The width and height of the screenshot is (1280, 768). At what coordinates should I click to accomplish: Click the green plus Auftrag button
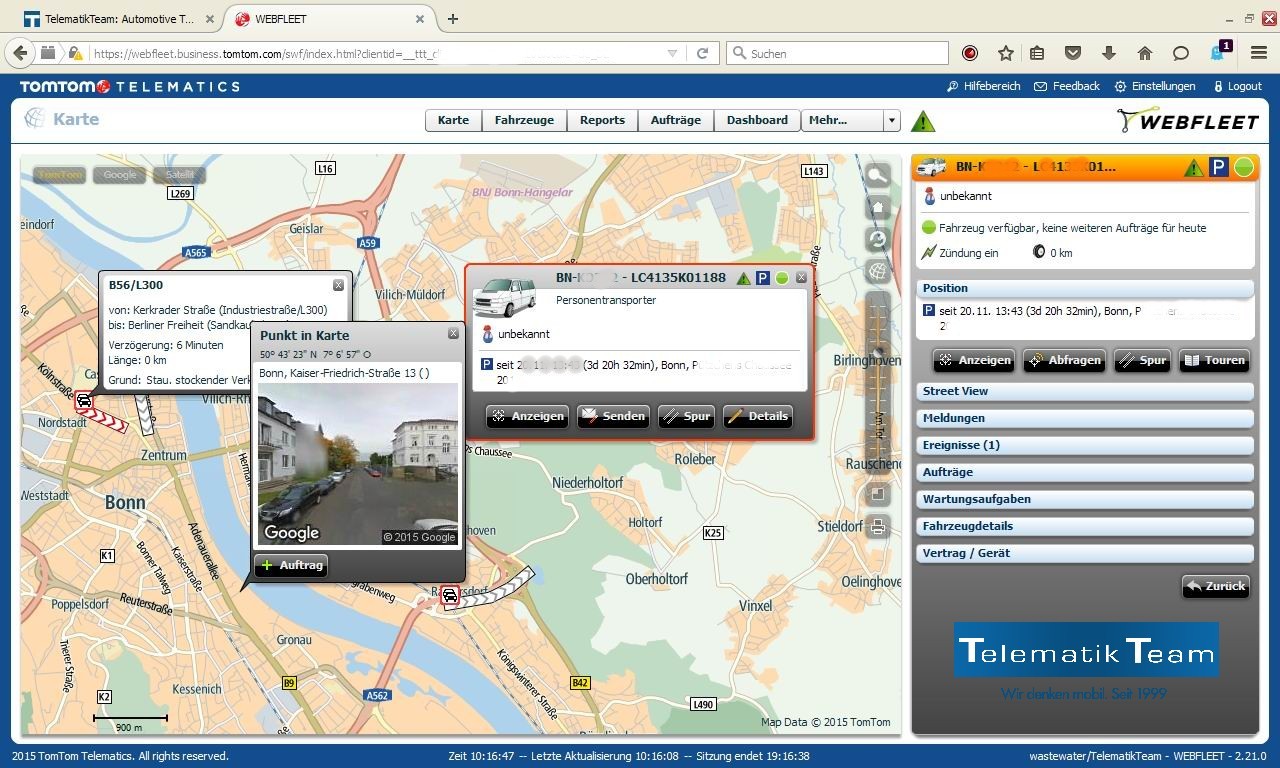click(x=291, y=565)
